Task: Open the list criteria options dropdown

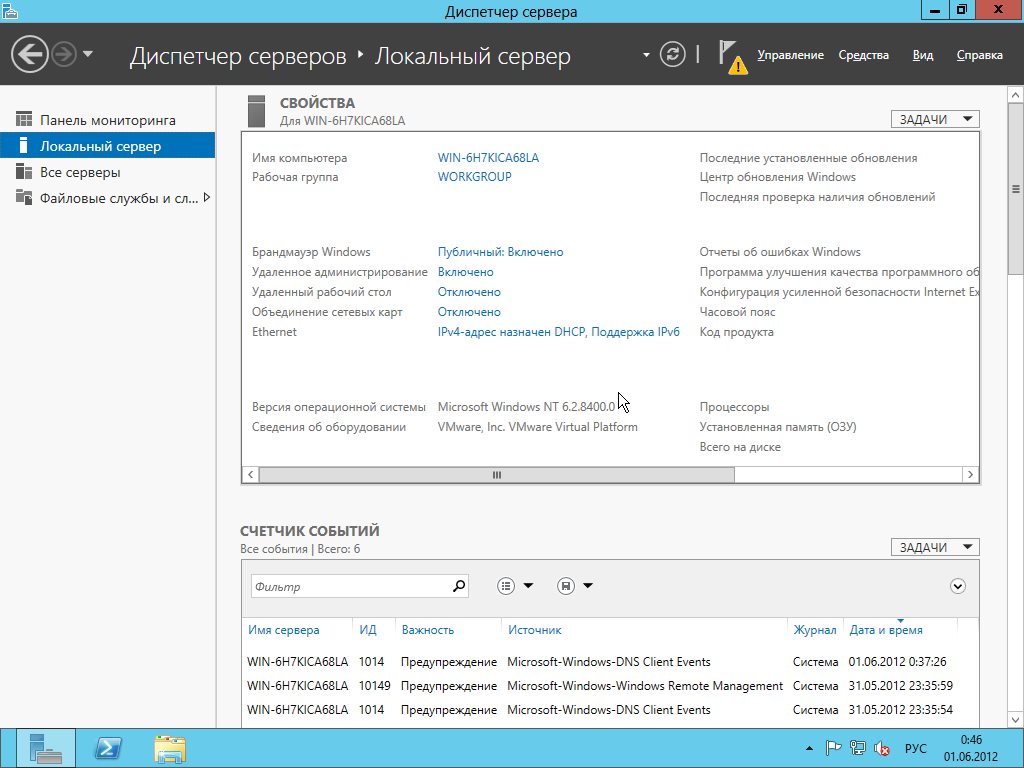Action: [x=515, y=586]
